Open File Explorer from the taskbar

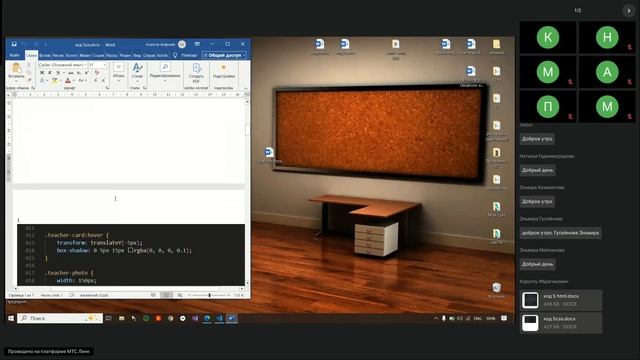coord(122,318)
